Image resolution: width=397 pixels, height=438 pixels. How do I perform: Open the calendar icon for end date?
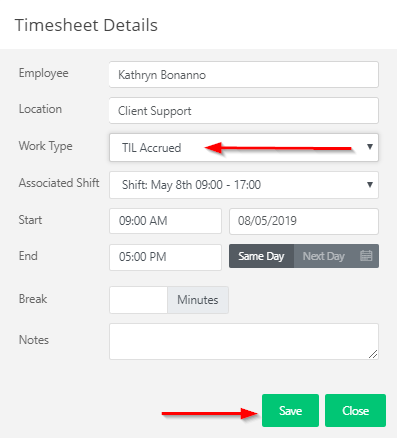tap(366, 256)
